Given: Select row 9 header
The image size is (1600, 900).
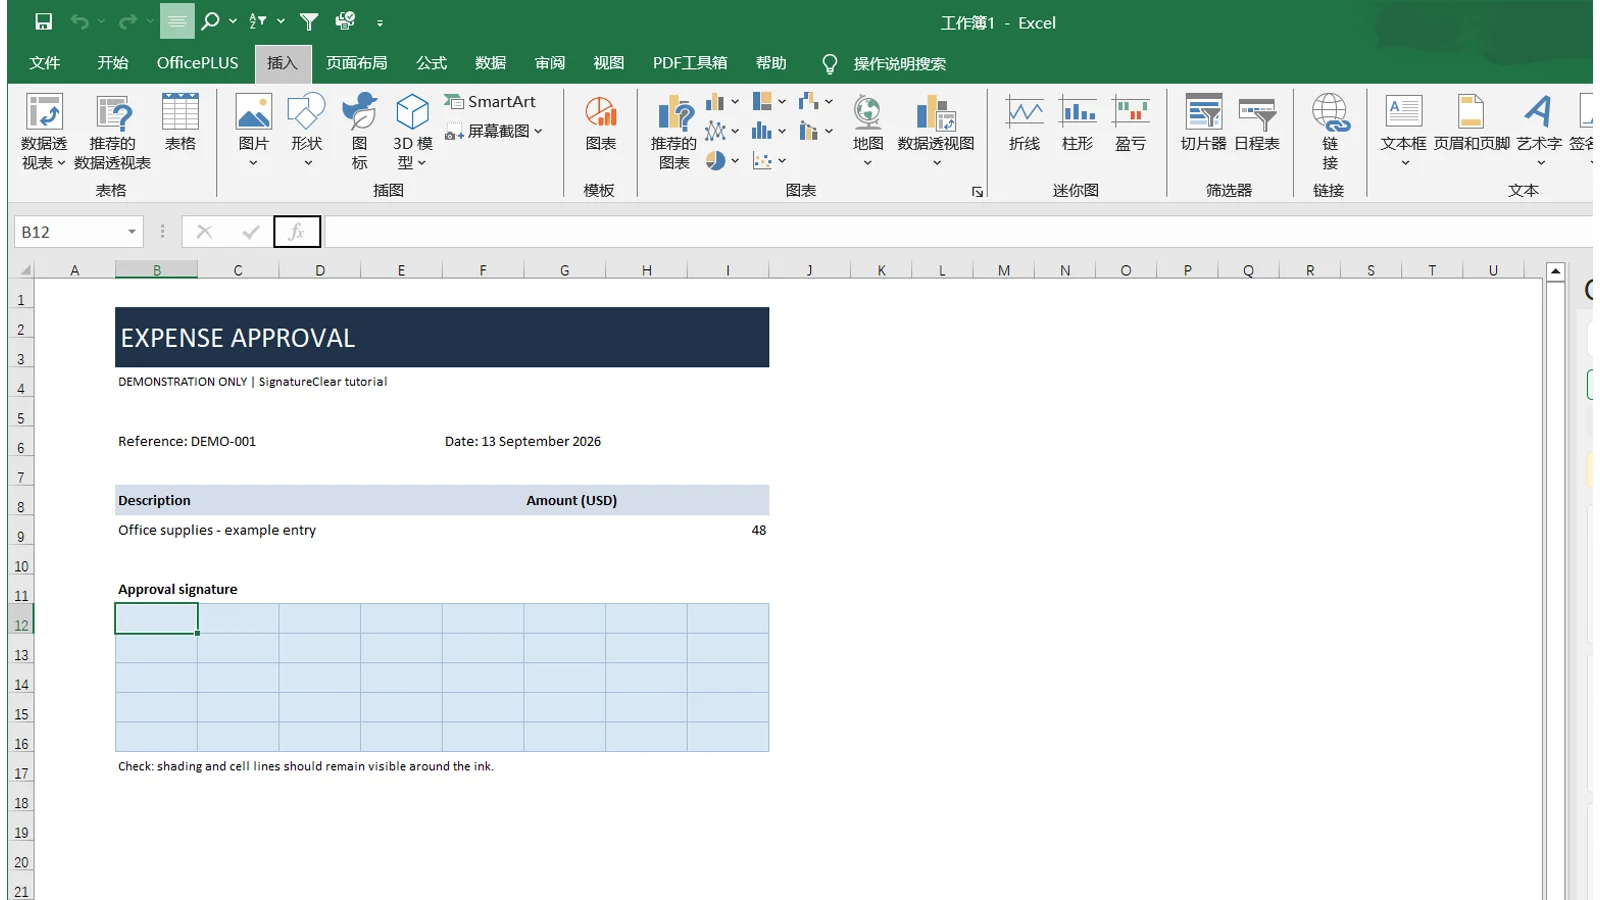Looking at the screenshot, I should tap(21, 536).
